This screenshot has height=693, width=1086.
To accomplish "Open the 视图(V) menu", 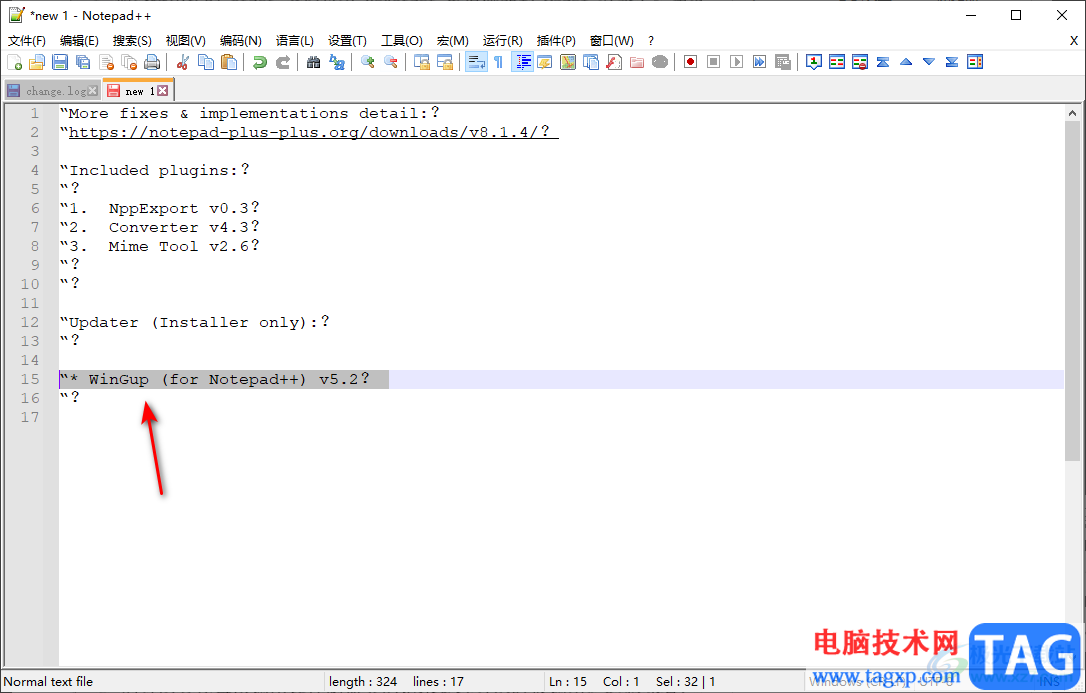I will tap(186, 41).
